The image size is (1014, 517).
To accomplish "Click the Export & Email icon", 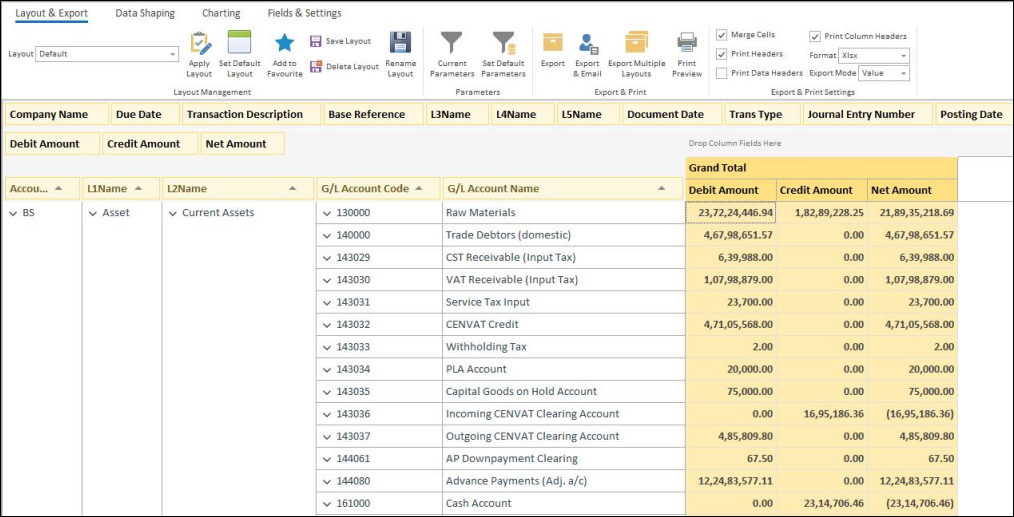I will click(x=588, y=45).
